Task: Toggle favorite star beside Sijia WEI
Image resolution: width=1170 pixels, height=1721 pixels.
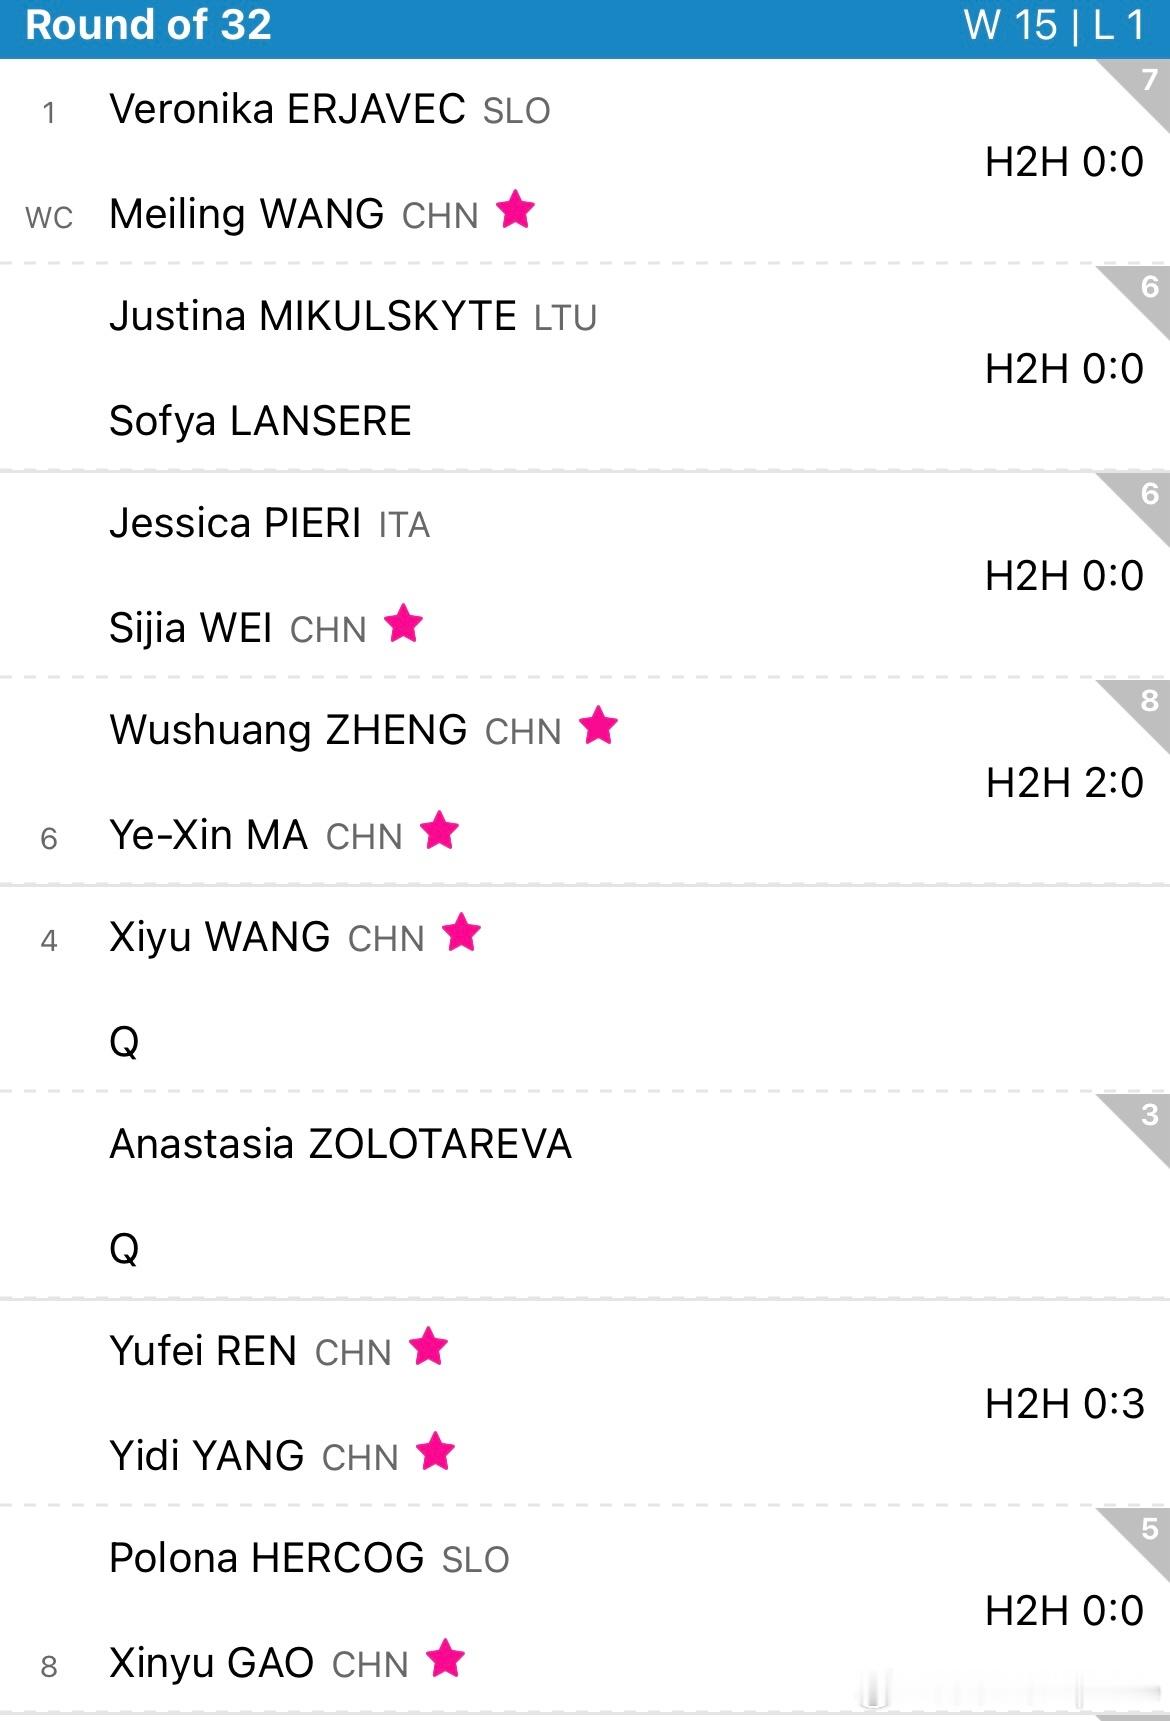Action: [403, 624]
